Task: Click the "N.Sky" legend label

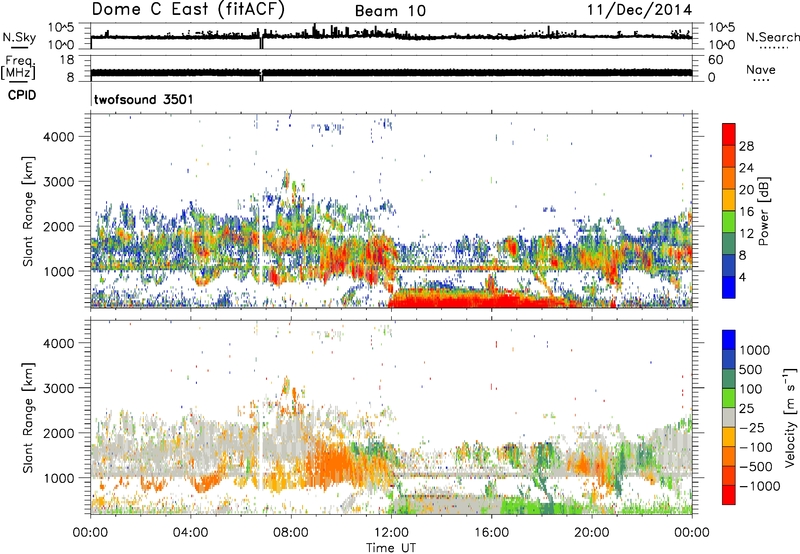Action: (x=19, y=37)
